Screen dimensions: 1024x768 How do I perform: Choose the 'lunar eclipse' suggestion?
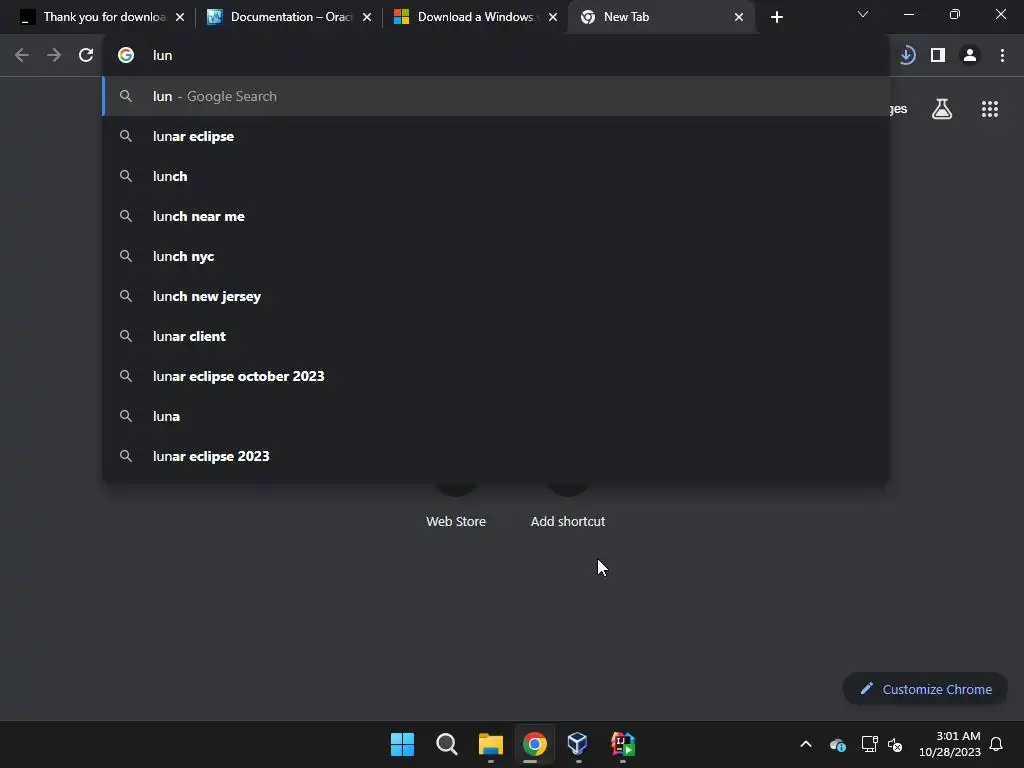pos(496,136)
